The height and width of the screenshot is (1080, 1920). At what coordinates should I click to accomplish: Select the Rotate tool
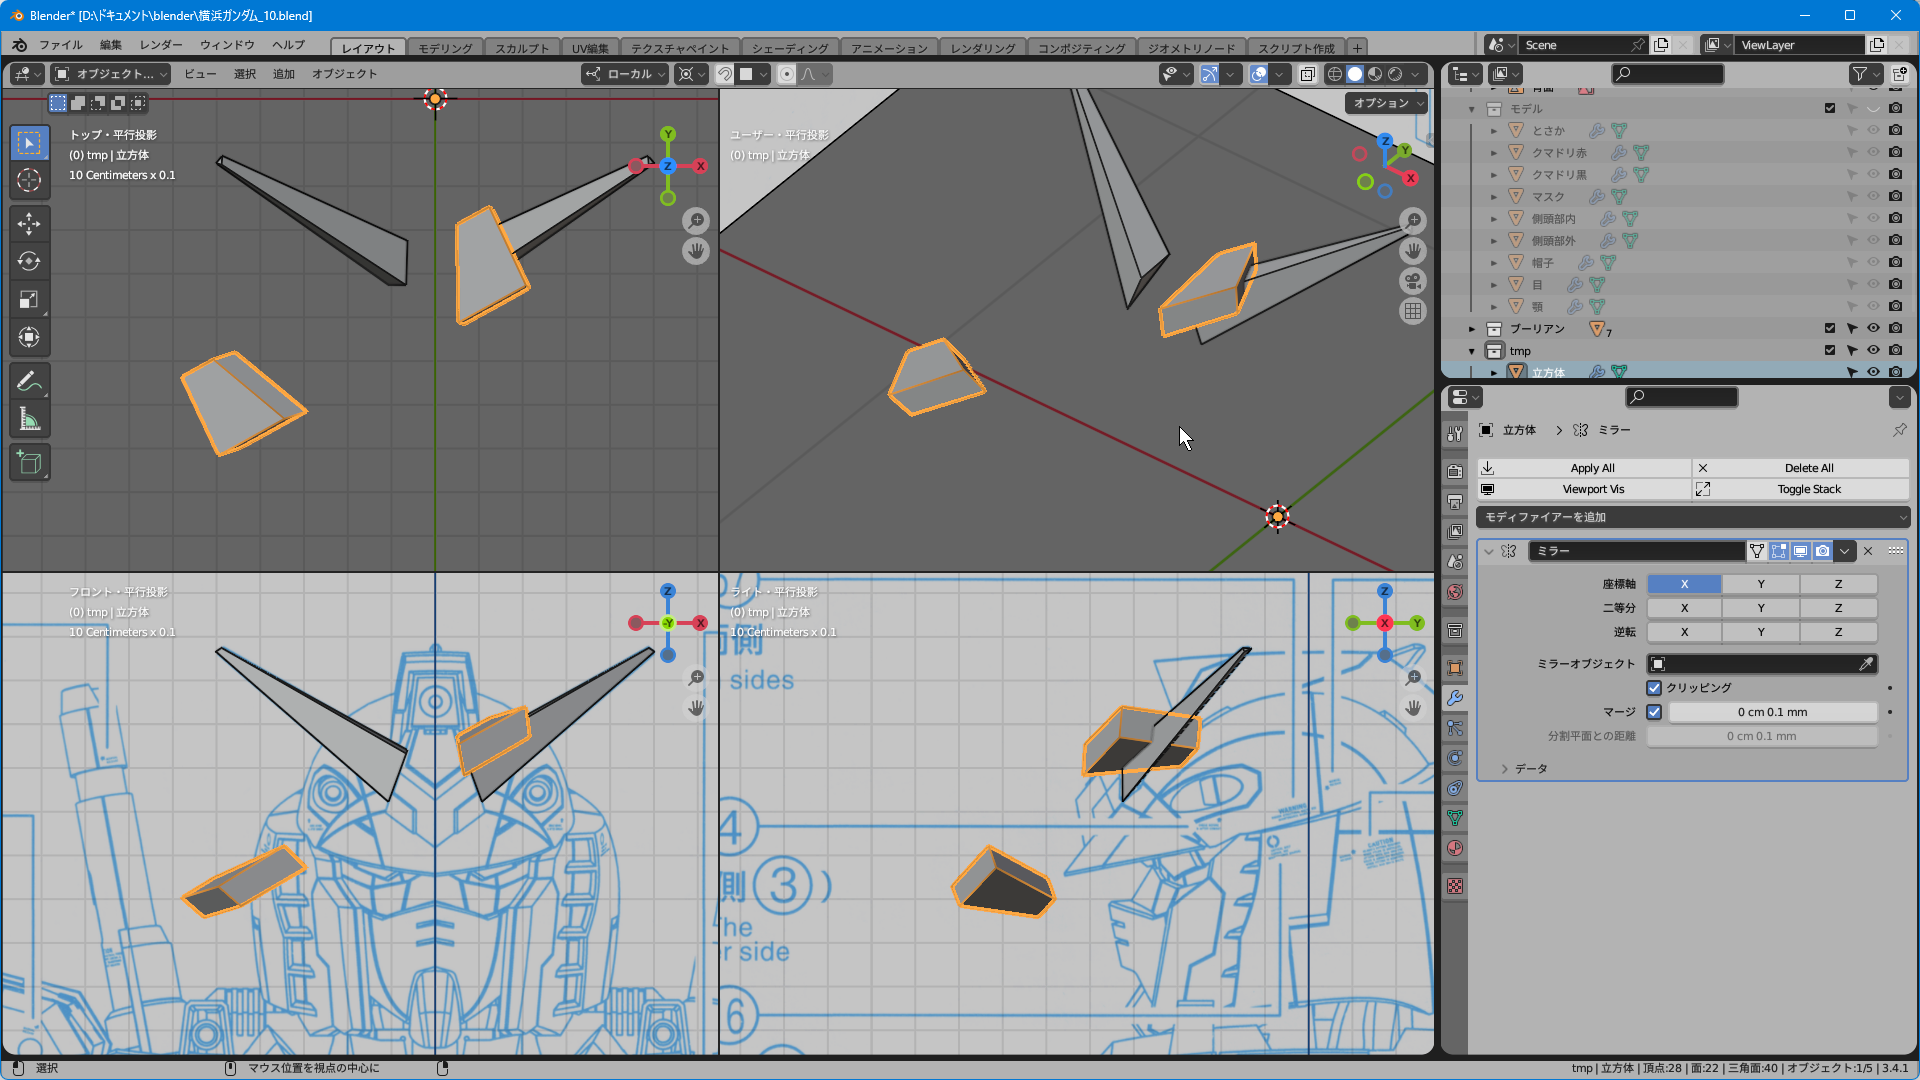tap(29, 261)
